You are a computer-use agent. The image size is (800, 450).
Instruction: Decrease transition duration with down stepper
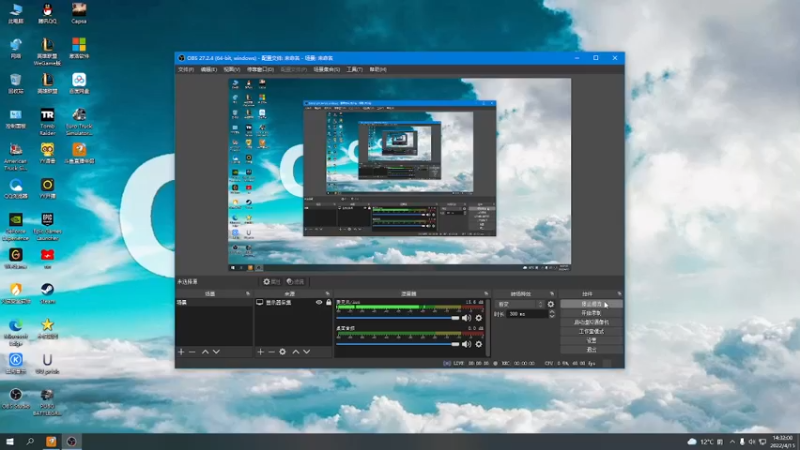552,317
